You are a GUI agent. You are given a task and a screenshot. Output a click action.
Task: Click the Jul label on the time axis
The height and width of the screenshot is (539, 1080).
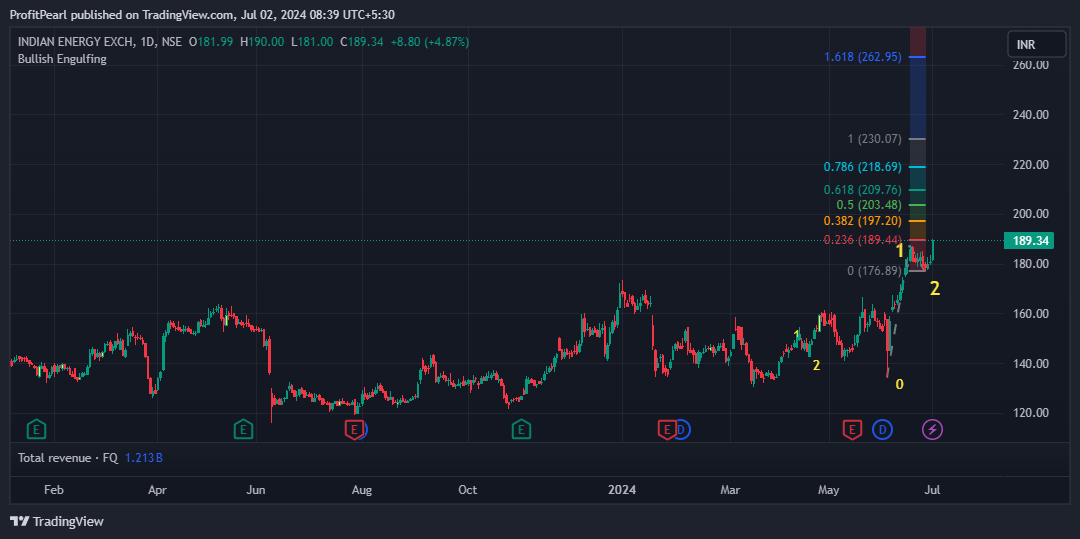[932, 490]
